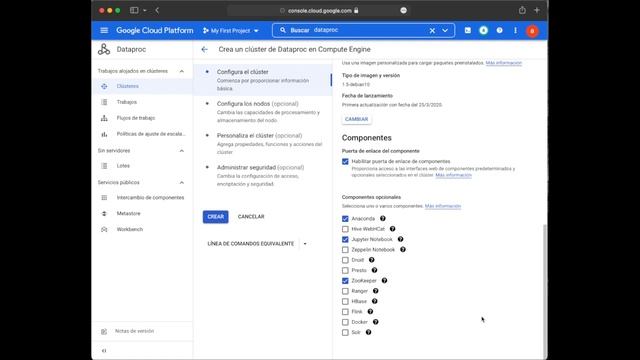Enable the Solr checkbox
Viewport: 640px width, 360px height.
coord(345,332)
